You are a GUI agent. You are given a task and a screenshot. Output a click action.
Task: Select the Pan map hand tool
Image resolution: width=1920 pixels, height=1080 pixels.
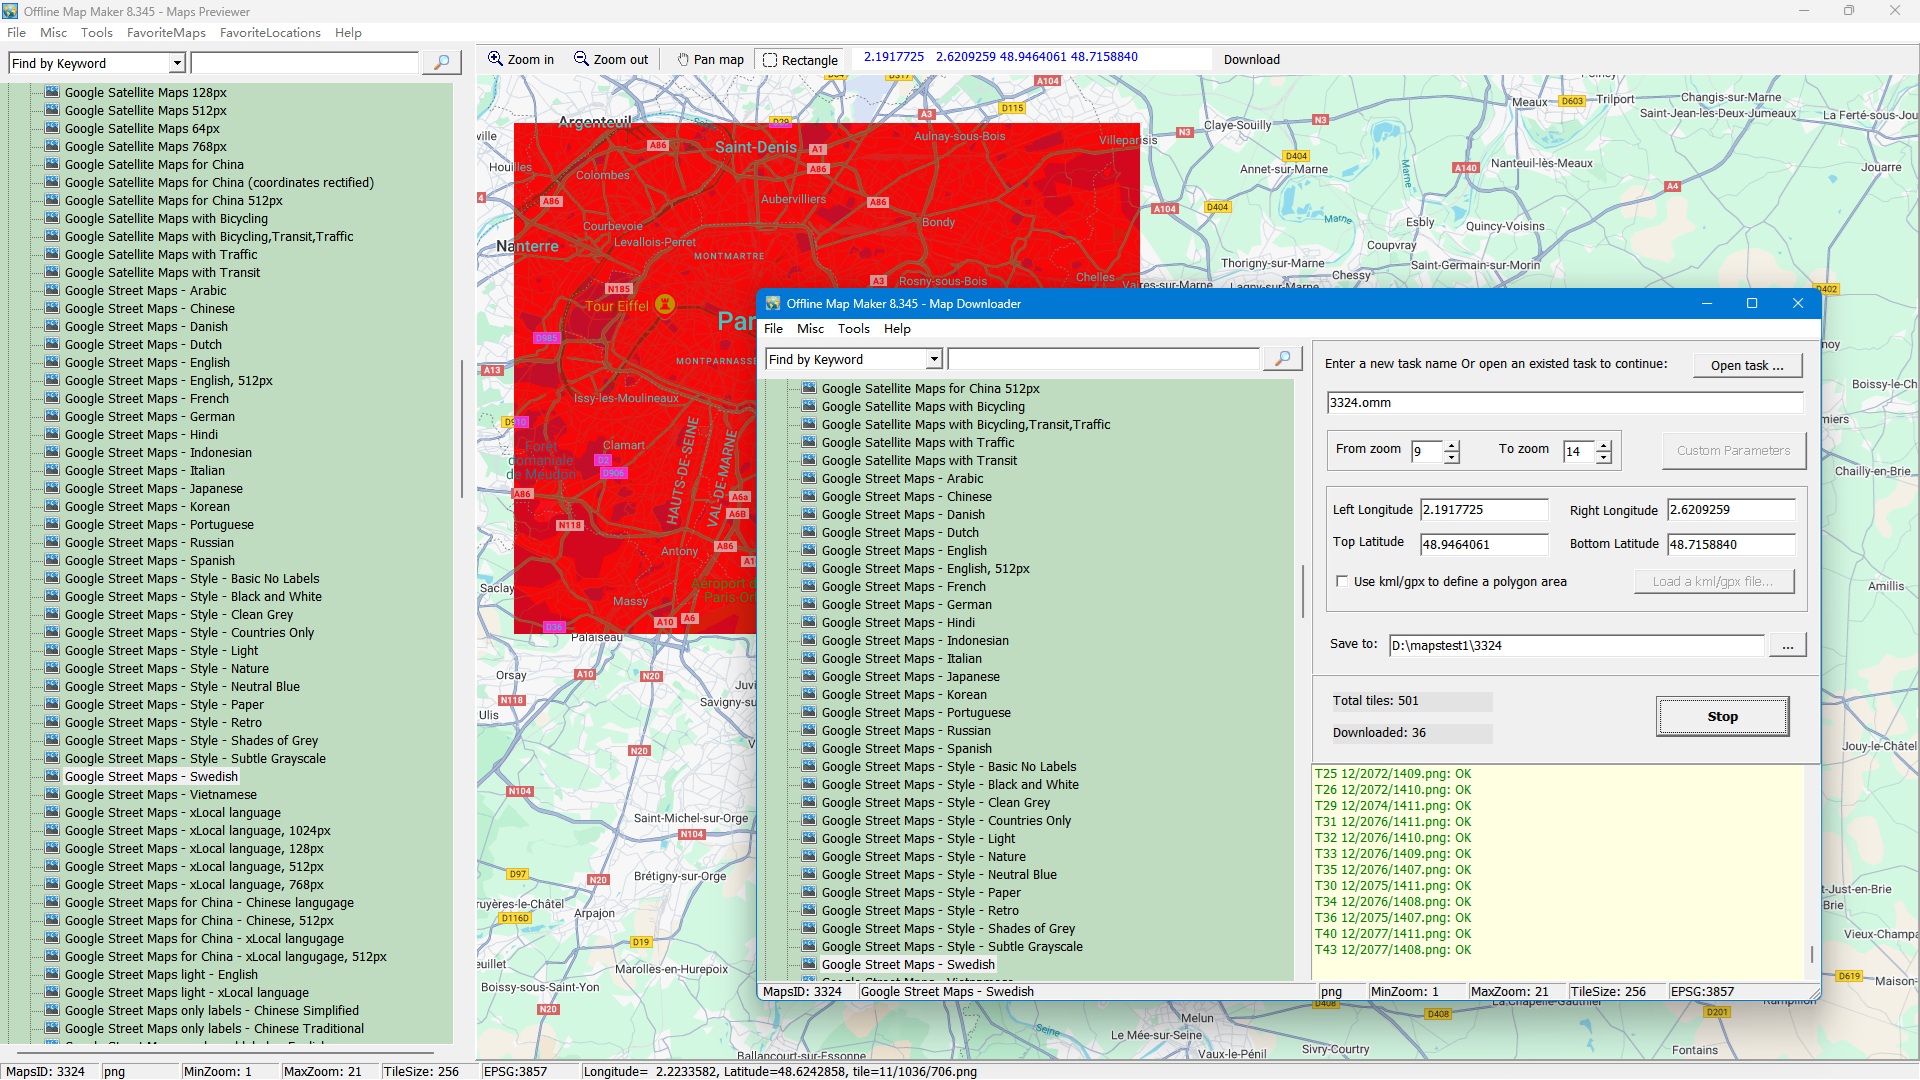coord(709,59)
